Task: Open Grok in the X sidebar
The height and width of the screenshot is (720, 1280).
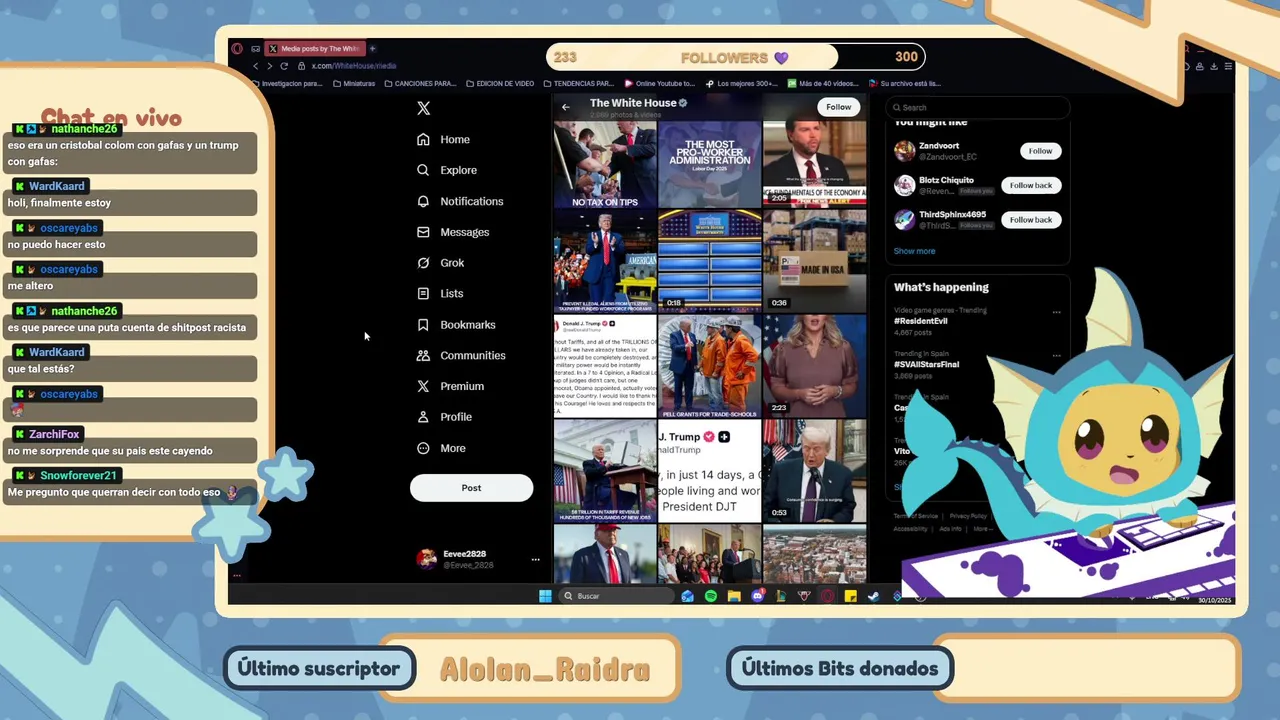Action: point(440,263)
